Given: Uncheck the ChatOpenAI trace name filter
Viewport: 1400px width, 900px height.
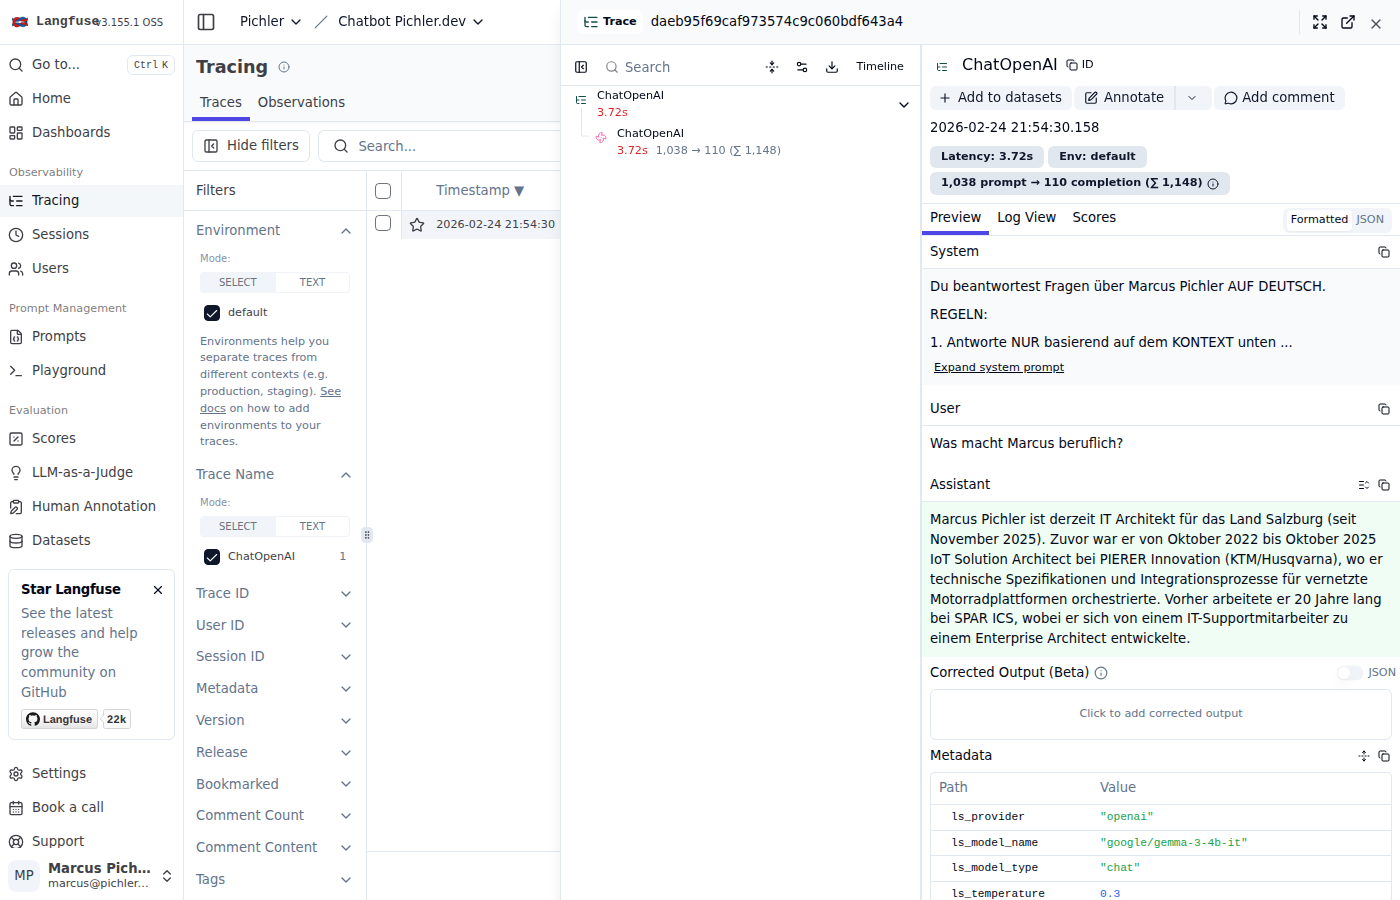Looking at the screenshot, I should click(212, 557).
